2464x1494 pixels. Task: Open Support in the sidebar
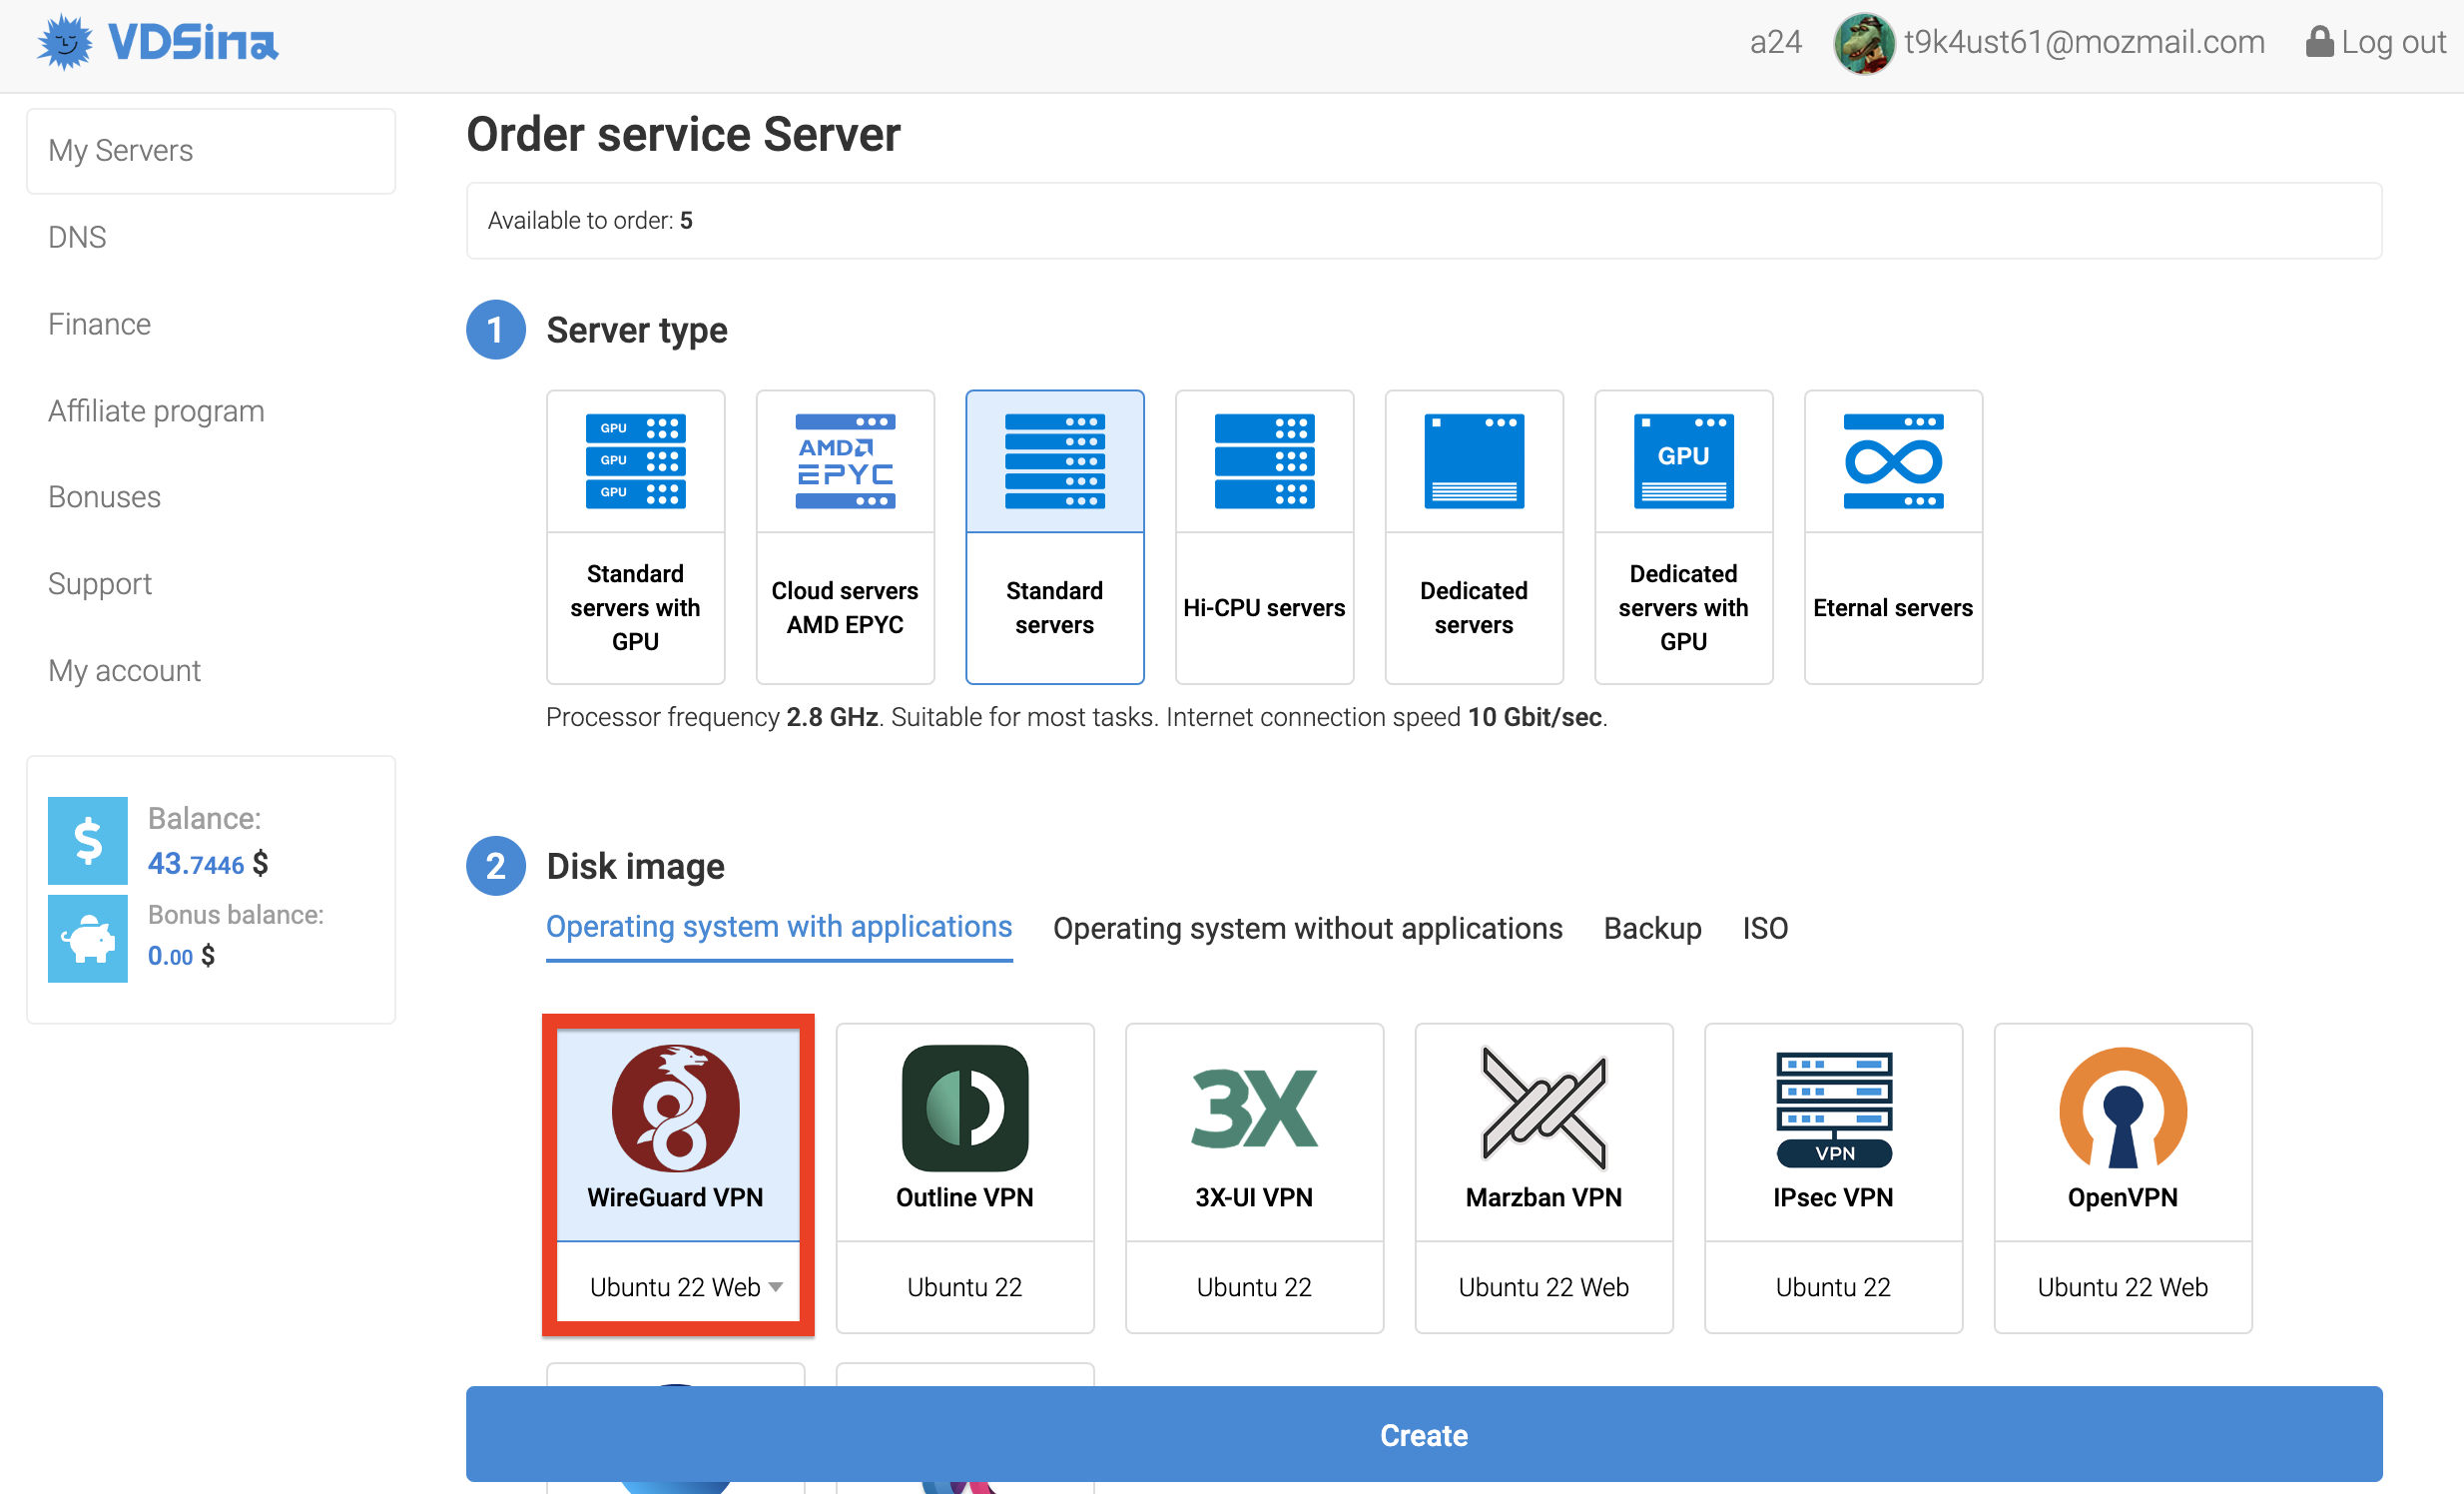point(100,584)
